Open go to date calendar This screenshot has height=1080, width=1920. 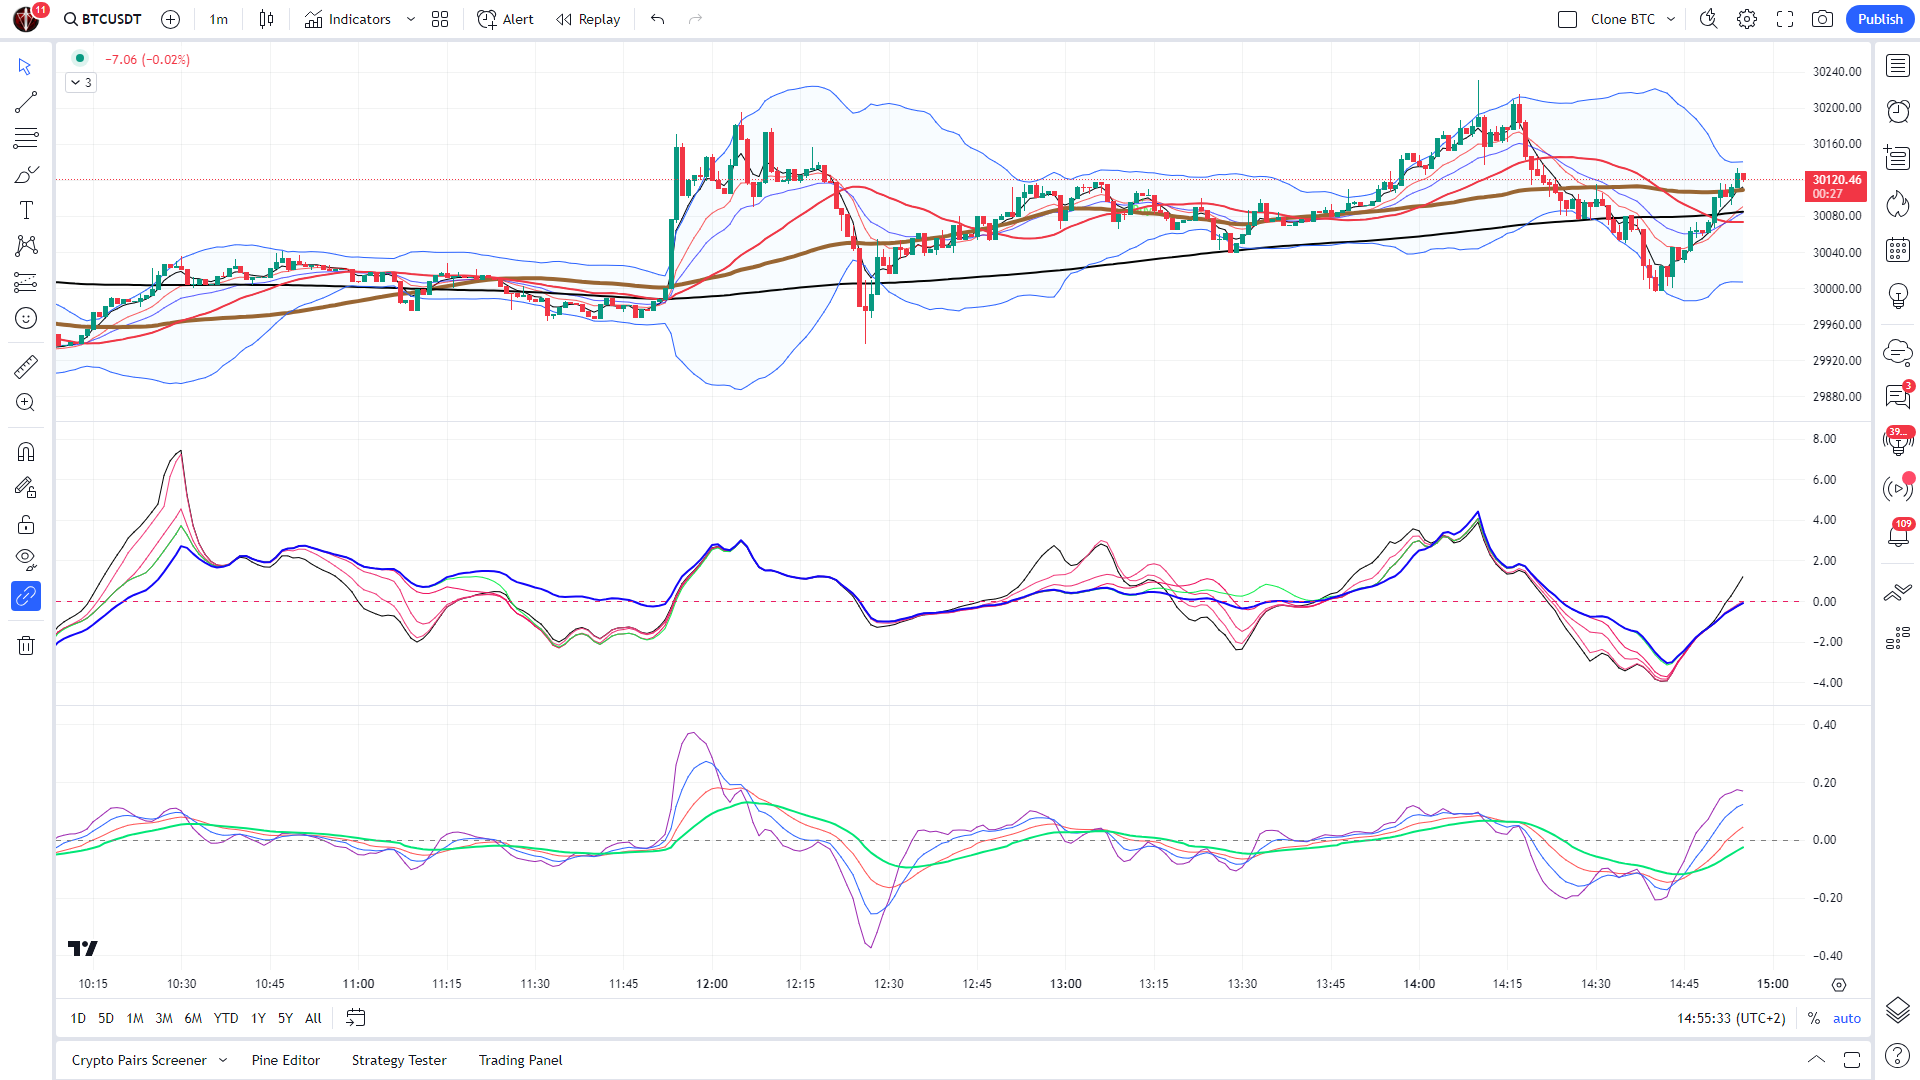355,1018
